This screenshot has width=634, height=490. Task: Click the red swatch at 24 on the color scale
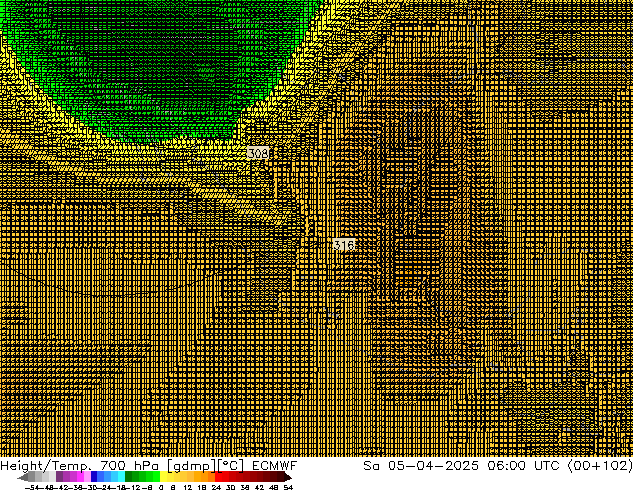pyautogui.click(x=218, y=477)
